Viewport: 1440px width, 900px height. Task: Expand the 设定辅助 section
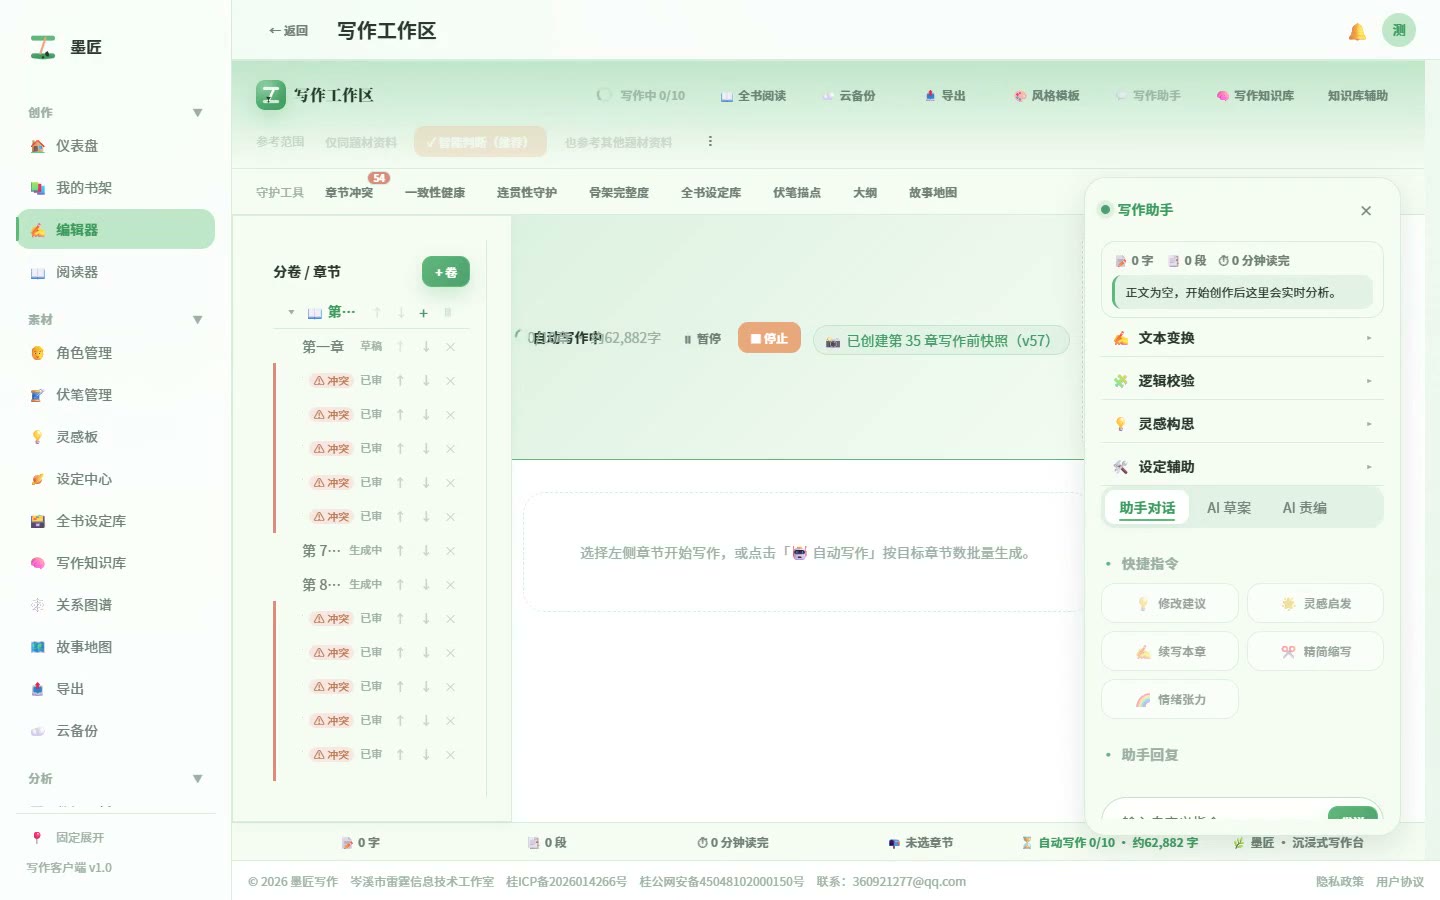point(1242,467)
